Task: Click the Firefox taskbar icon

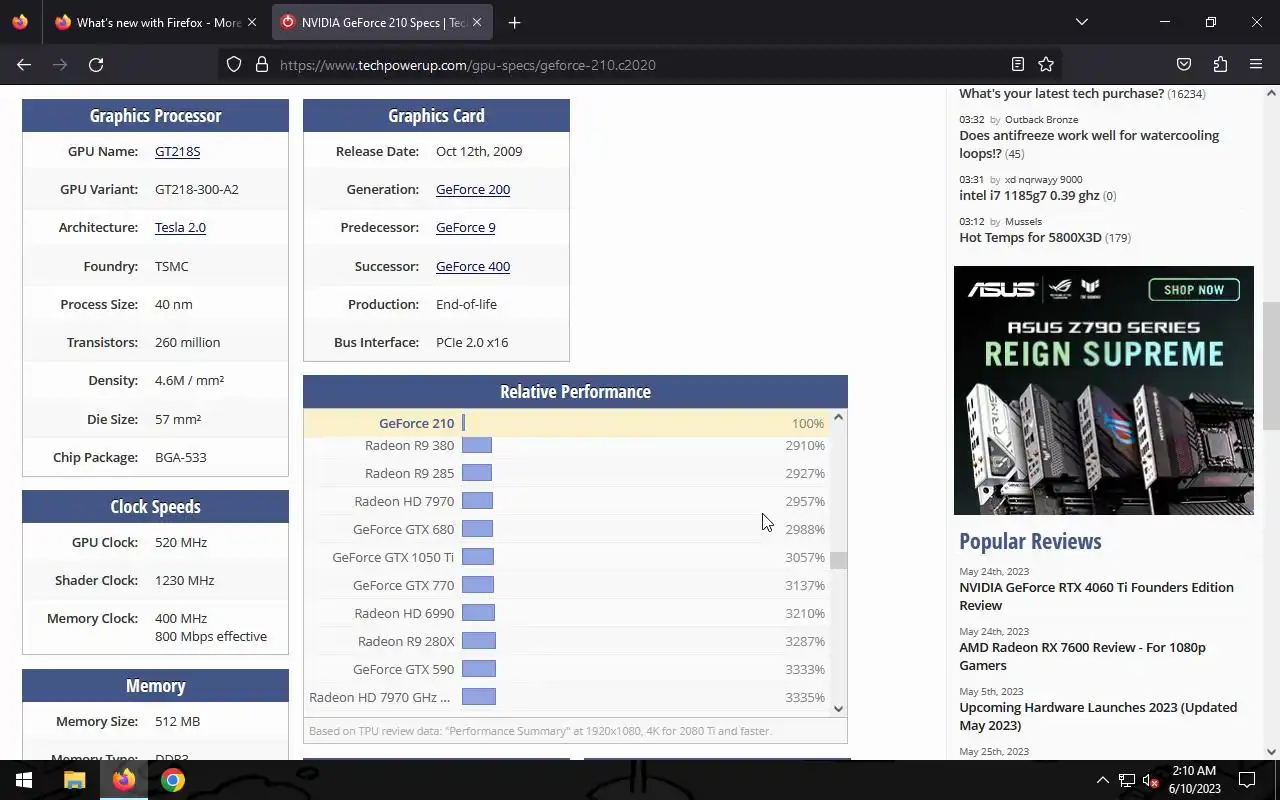Action: [124, 780]
